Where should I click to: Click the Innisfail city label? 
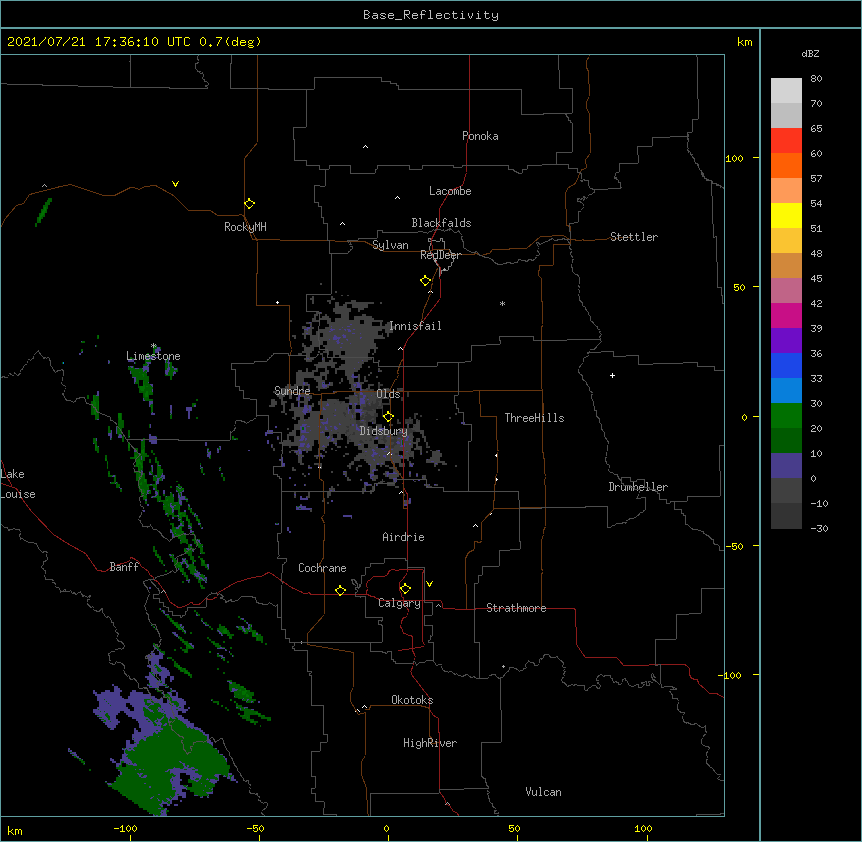[x=415, y=326]
